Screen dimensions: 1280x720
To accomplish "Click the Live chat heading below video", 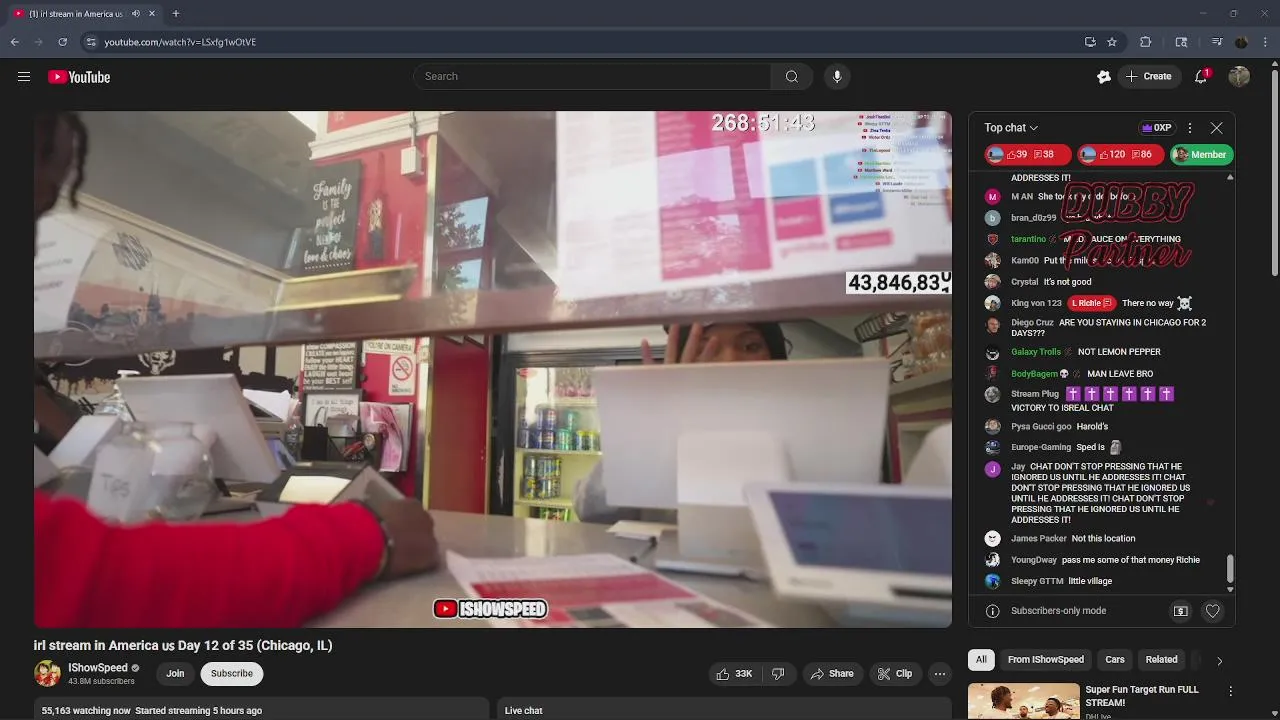I will tap(523, 711).
